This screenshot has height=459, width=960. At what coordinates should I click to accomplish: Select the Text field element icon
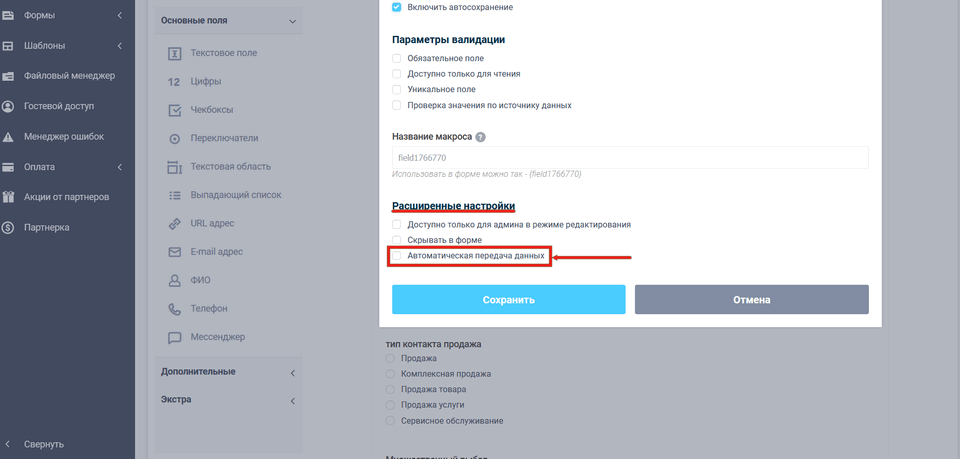coord(174,53)
